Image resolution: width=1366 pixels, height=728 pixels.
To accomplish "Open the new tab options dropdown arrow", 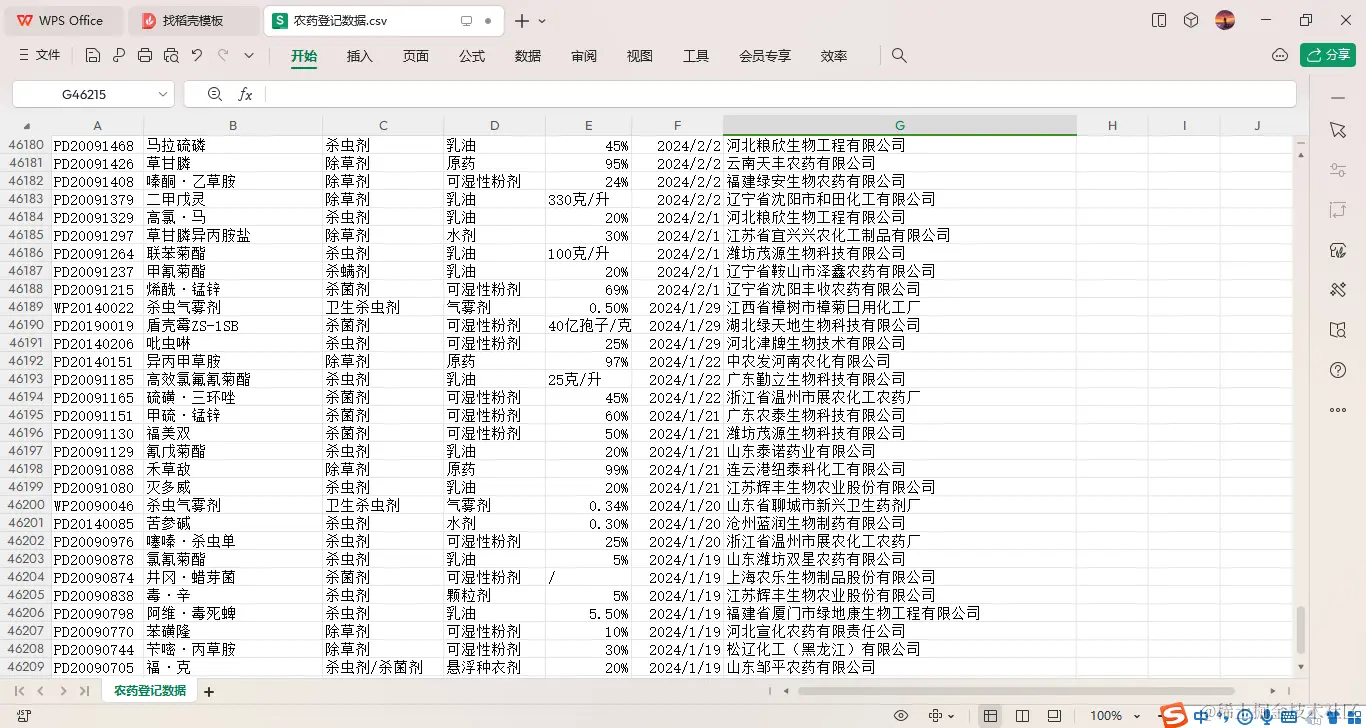I will tap(542, 21).
